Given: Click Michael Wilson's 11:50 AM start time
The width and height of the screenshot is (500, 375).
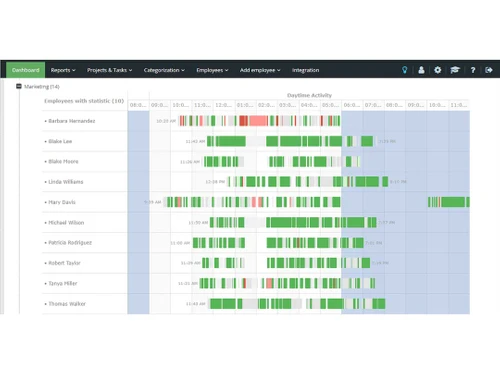Looking at the screenshot, I should (x=198, y=222).
